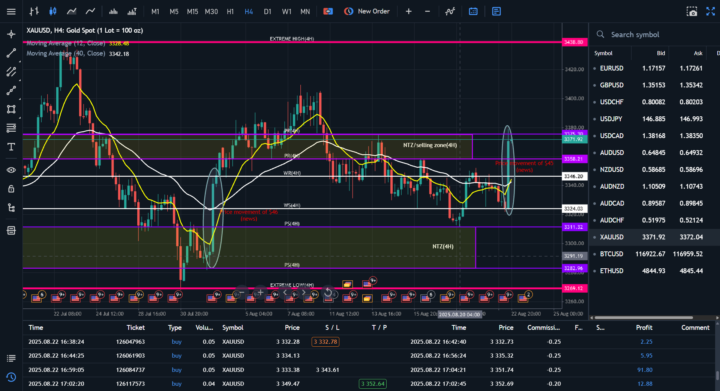The image size is (720, 391).
Task: Switch chart to bar chart type
Action: (x=34, y=11)
